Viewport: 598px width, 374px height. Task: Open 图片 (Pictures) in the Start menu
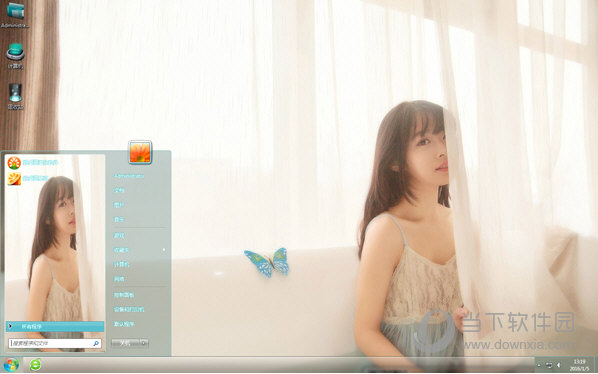[x=119, y=205]
